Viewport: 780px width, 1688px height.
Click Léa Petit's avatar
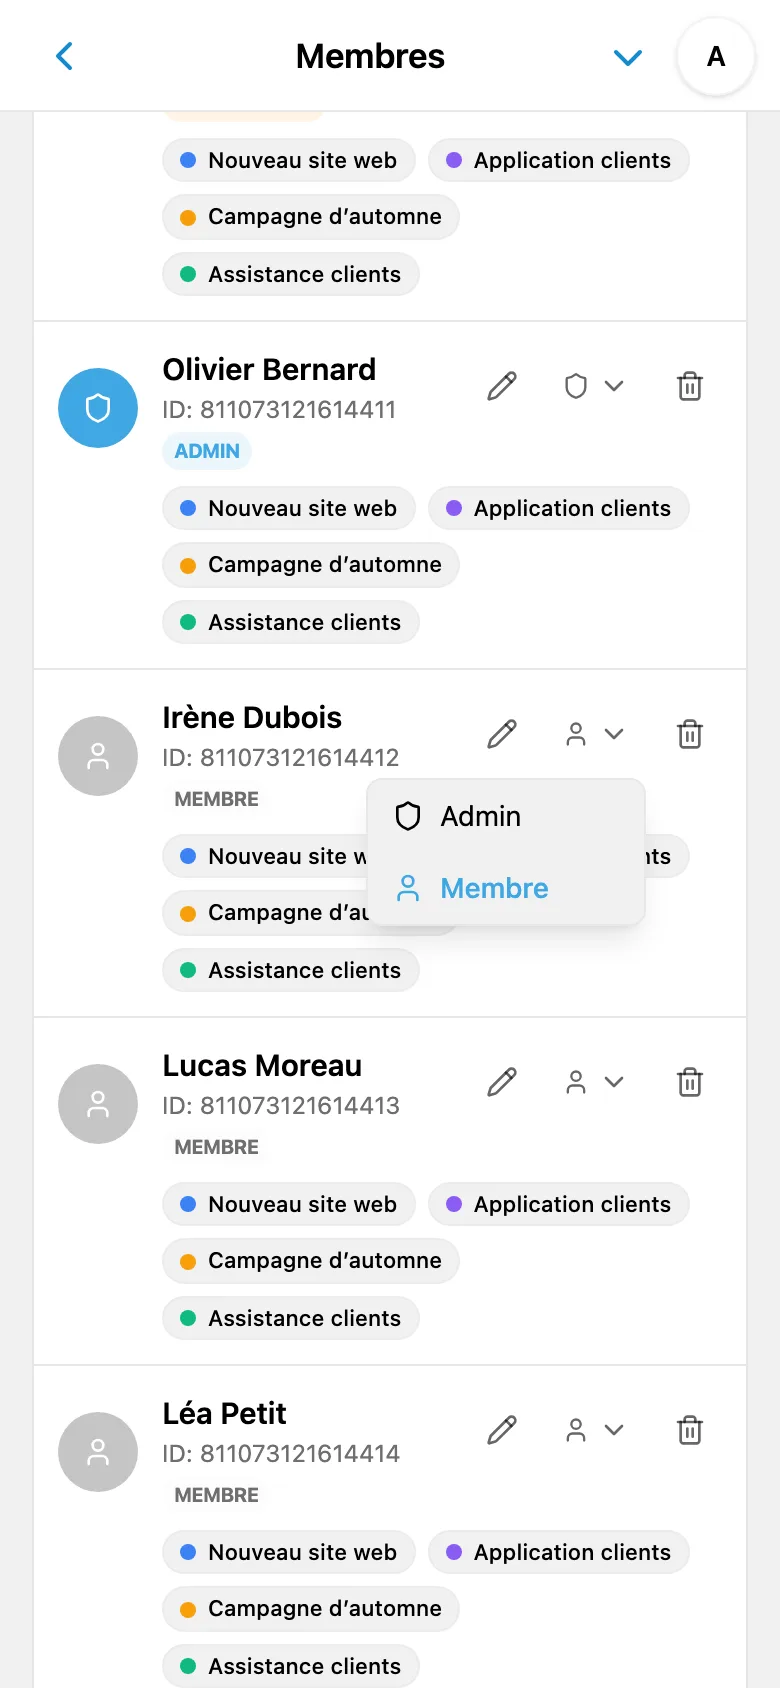98,1452
